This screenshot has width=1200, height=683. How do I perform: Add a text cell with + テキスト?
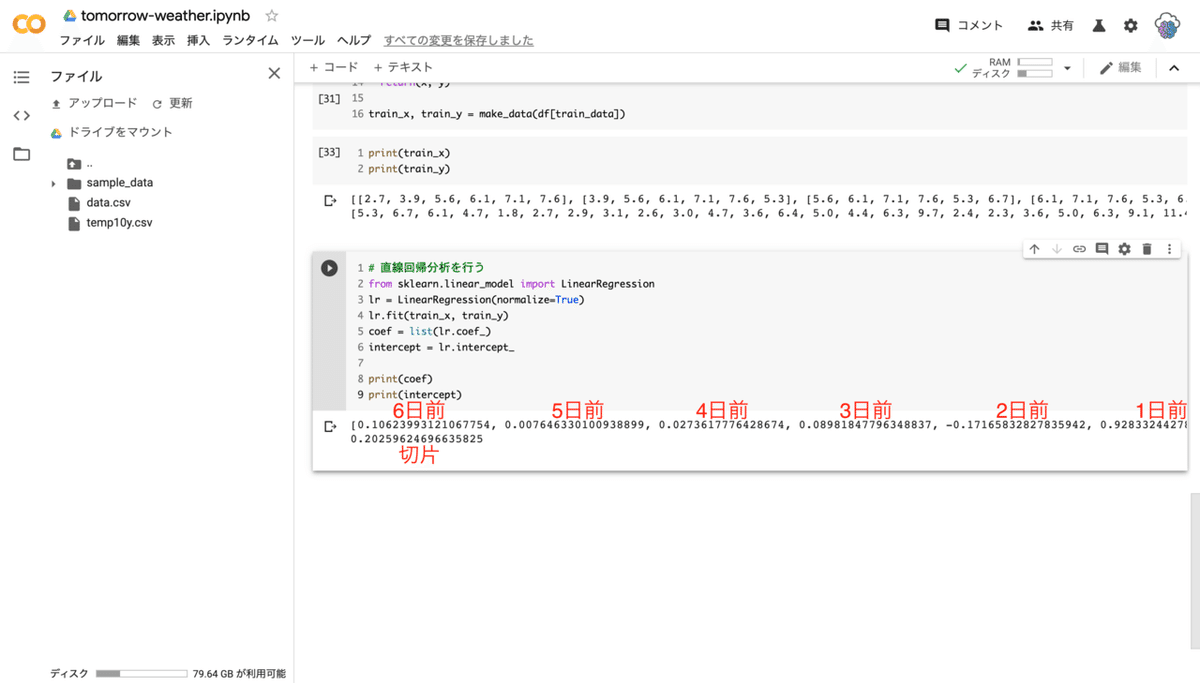click(x=403, y=67)
